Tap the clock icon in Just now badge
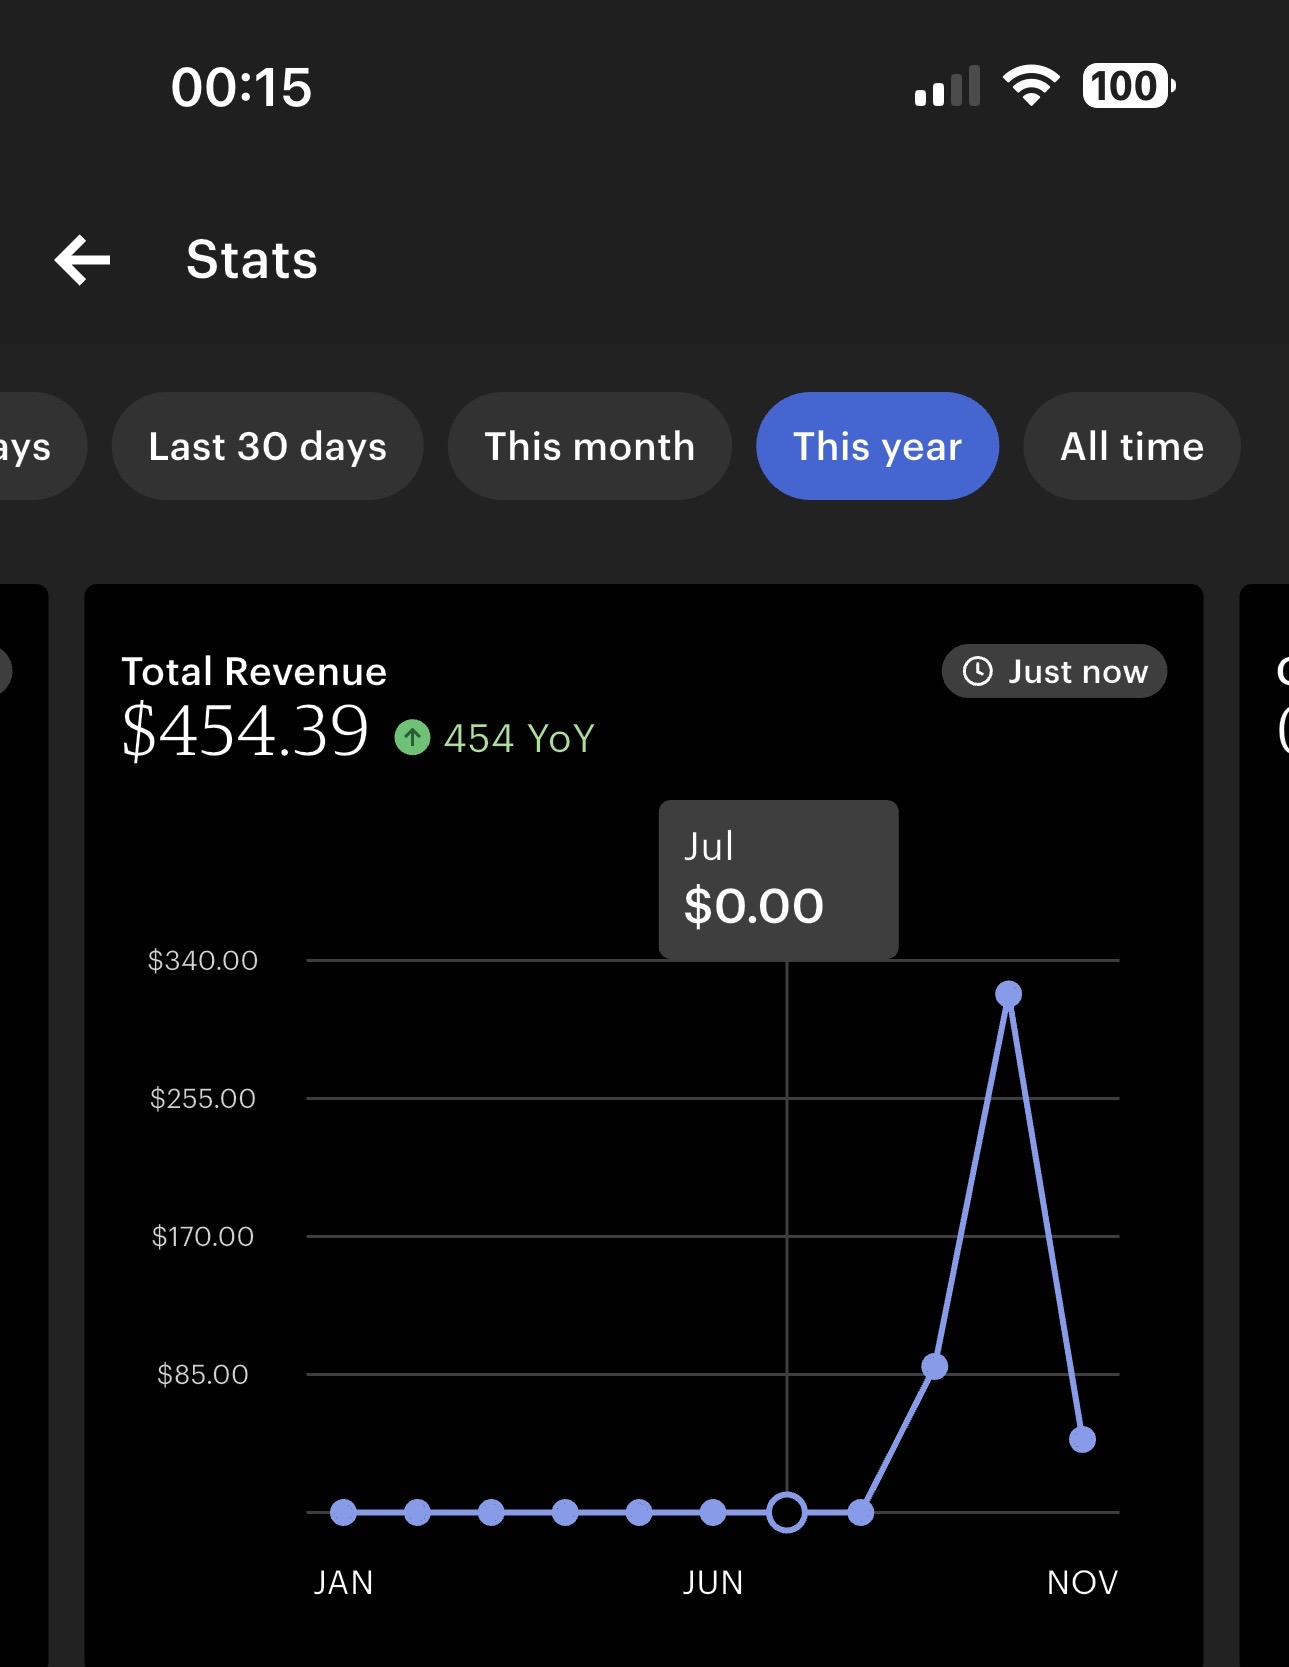The width and height of the screenshot is (1289, 1667). [x=977, y=671]
